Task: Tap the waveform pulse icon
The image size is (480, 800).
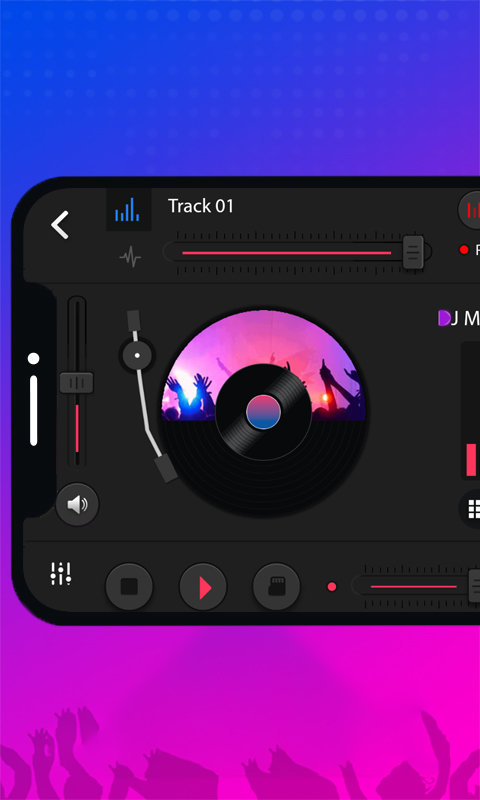Action: tap(131, 257)
